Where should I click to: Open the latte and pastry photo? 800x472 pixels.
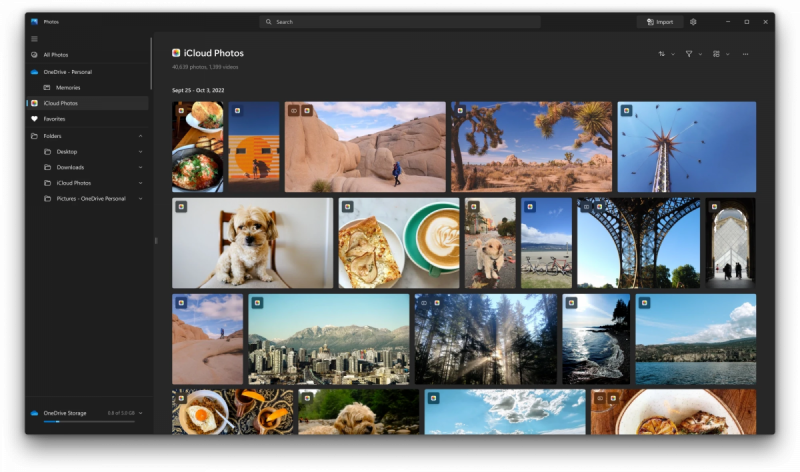(x=398, y=244)
